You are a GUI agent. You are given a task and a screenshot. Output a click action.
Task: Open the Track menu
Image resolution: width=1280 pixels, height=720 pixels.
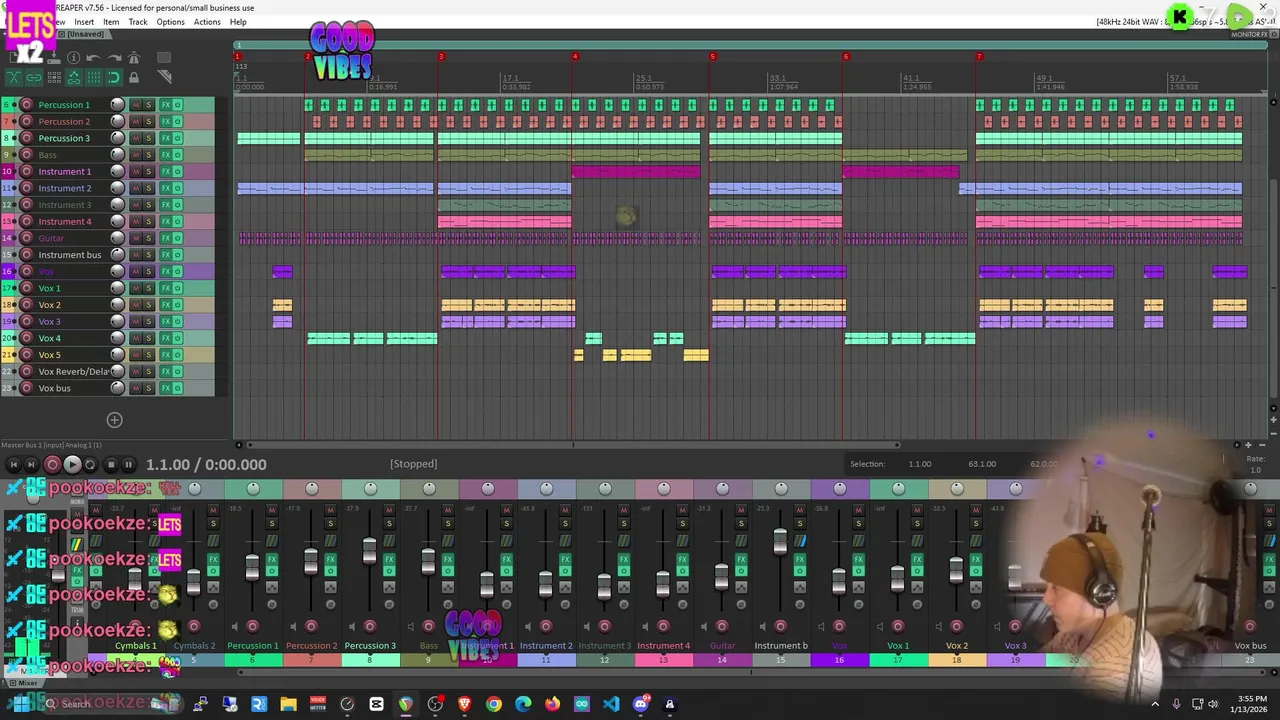pyautogui.click(x=138, y=22)
